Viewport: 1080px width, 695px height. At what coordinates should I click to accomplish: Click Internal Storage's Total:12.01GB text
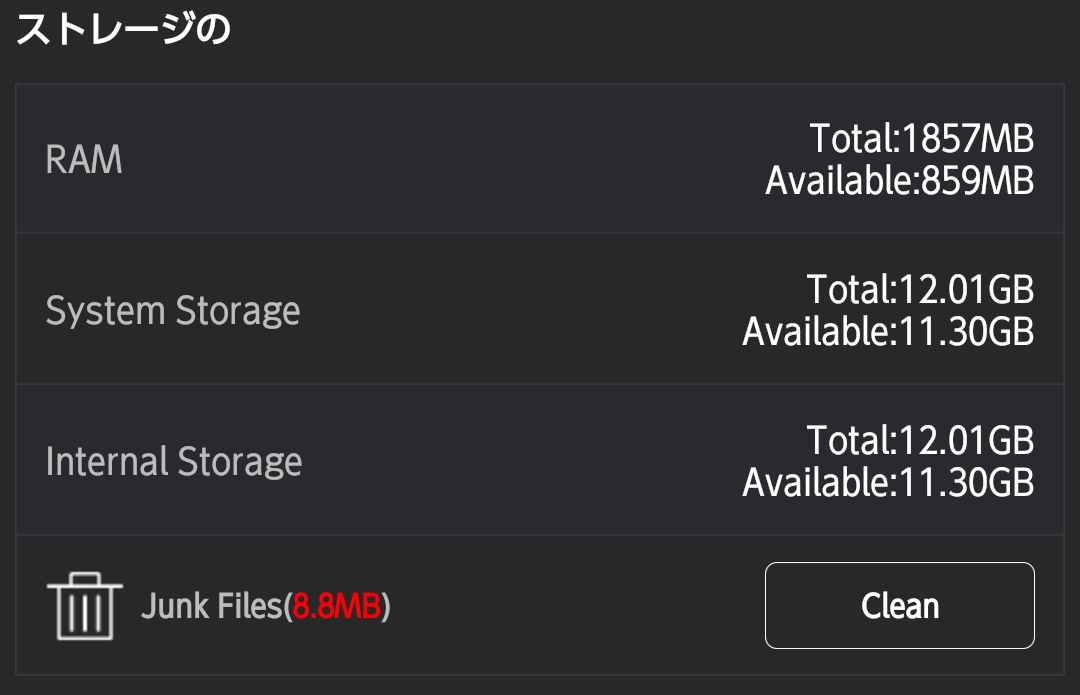(920, 440)
